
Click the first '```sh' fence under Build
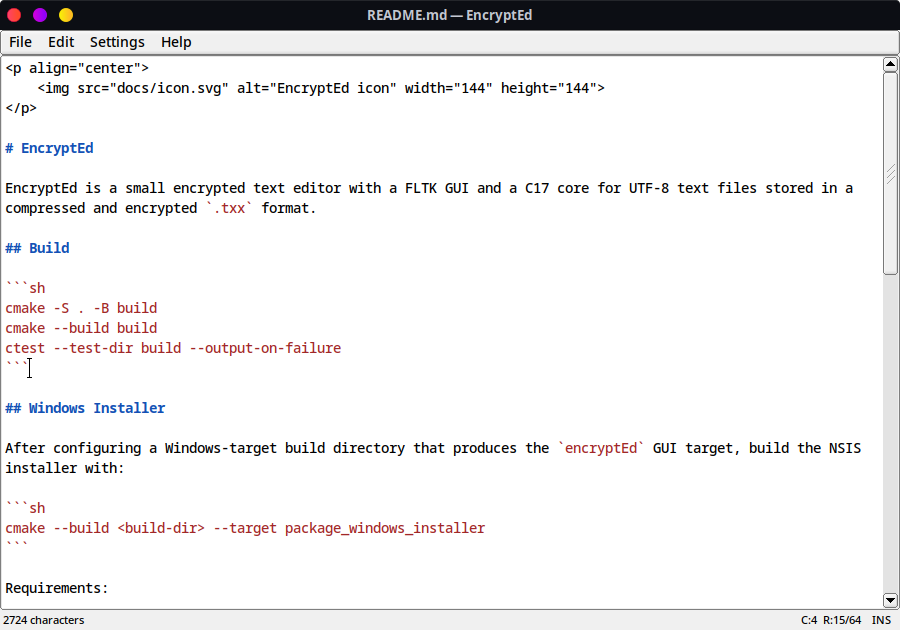tap(25, 288)
